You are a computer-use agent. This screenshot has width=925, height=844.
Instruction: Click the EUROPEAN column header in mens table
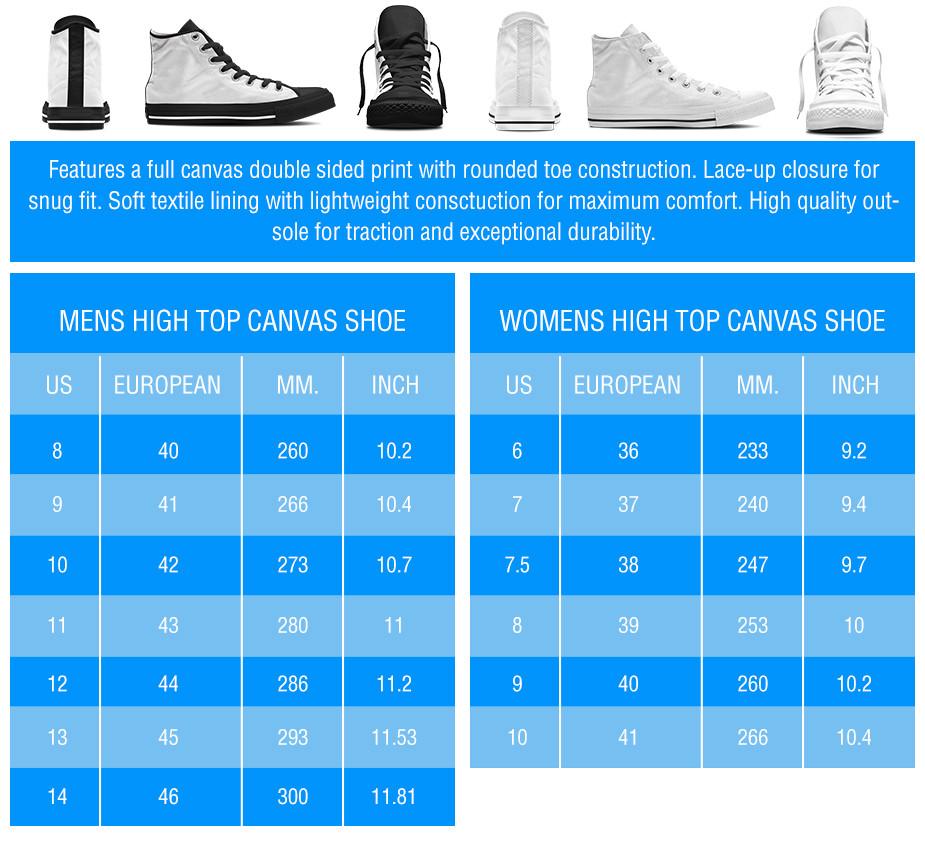167,385
